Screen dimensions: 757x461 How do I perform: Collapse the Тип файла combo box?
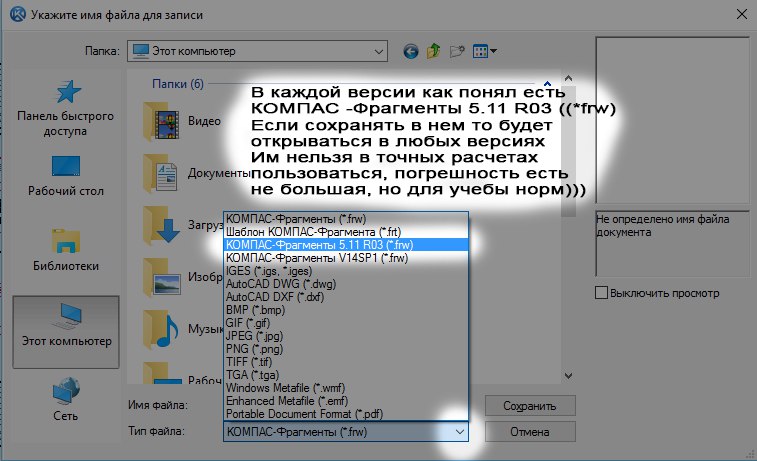[x=460, y=432]
